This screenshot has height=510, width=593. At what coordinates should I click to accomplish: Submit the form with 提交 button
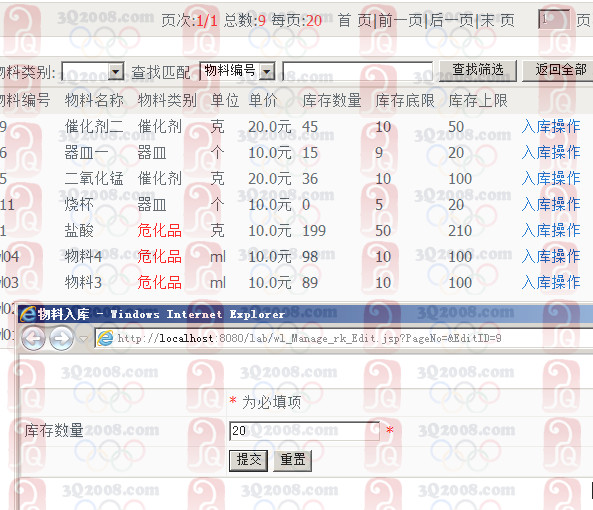pyautogui.click(x=248, y=460)
